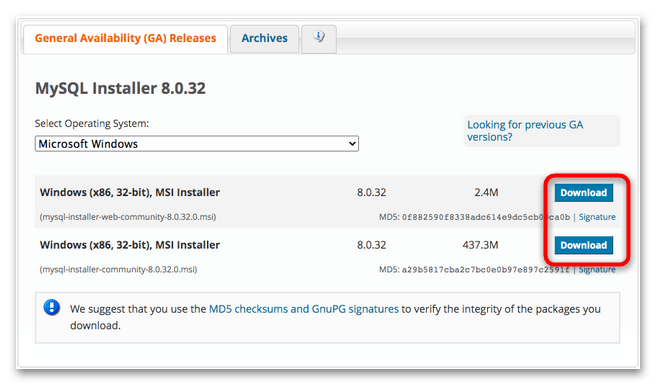Switch to the Archives tab
This screenshot has height=385, width=656.
coord(264,38)
